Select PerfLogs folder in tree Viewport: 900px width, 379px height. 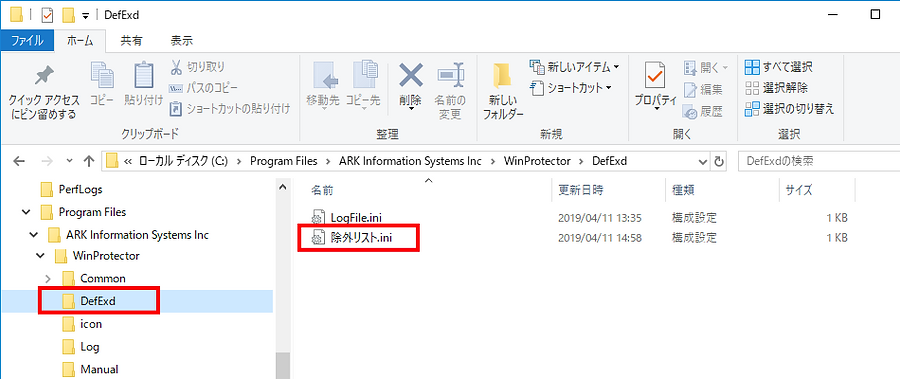(x=72, y=189)
